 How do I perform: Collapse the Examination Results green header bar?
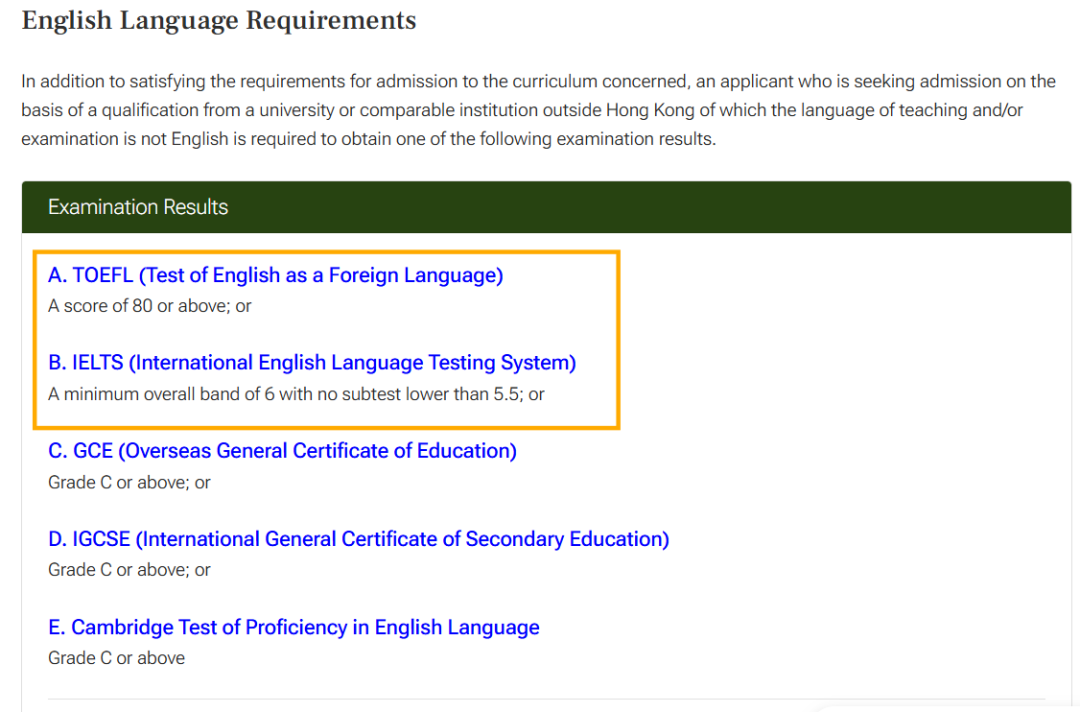[546, 207]
